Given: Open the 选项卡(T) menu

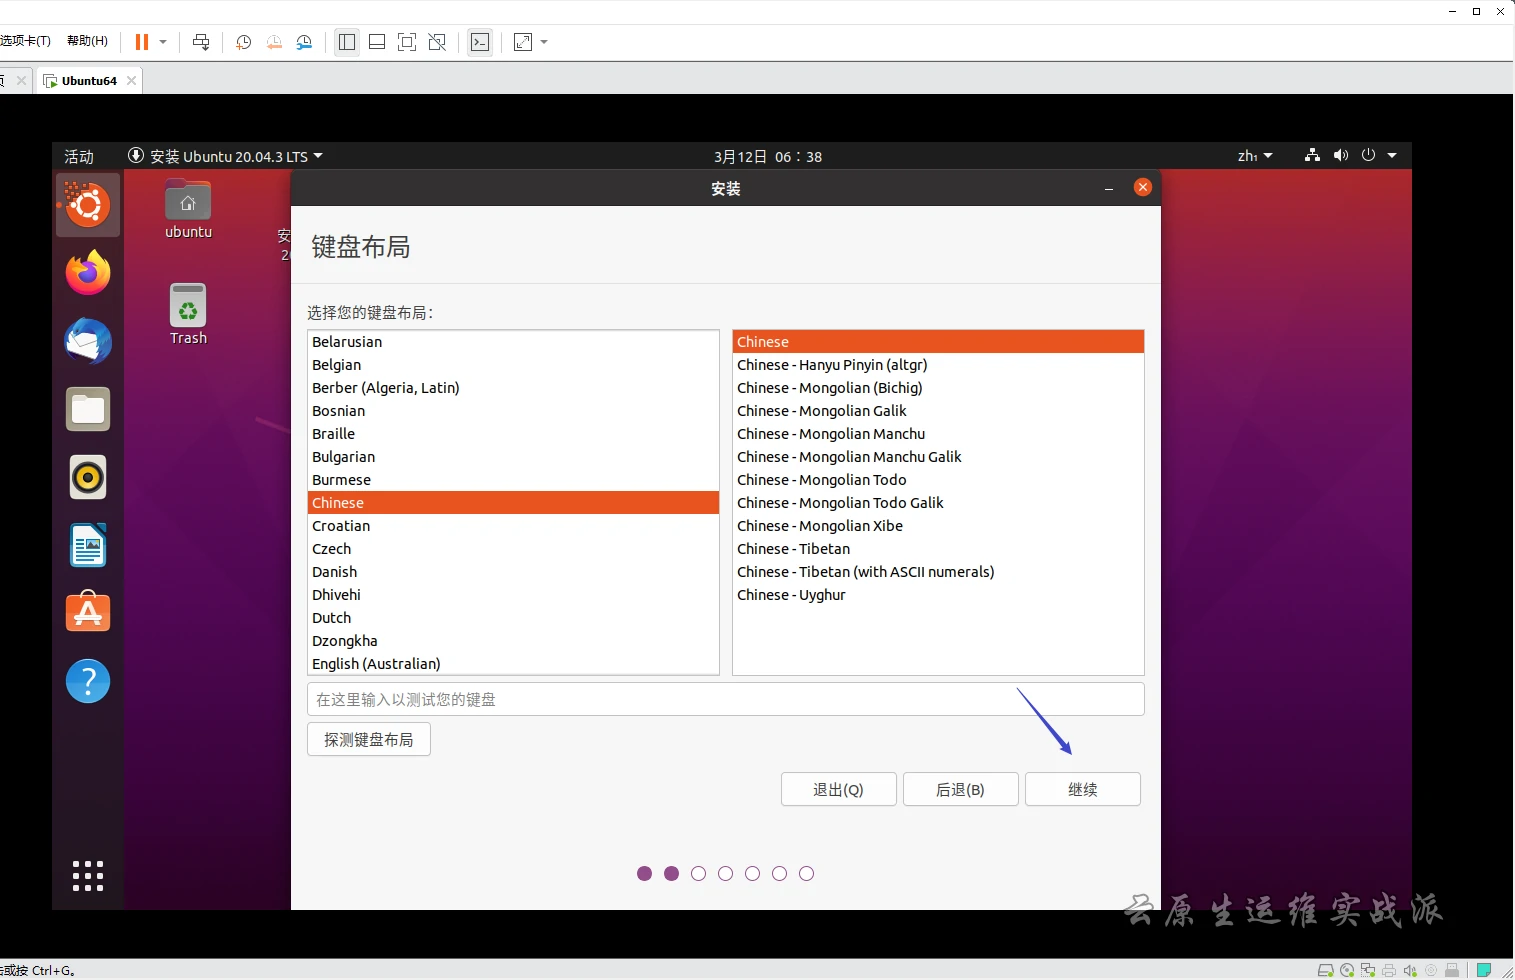Looking at the screenshot, I should pos(25,41).
